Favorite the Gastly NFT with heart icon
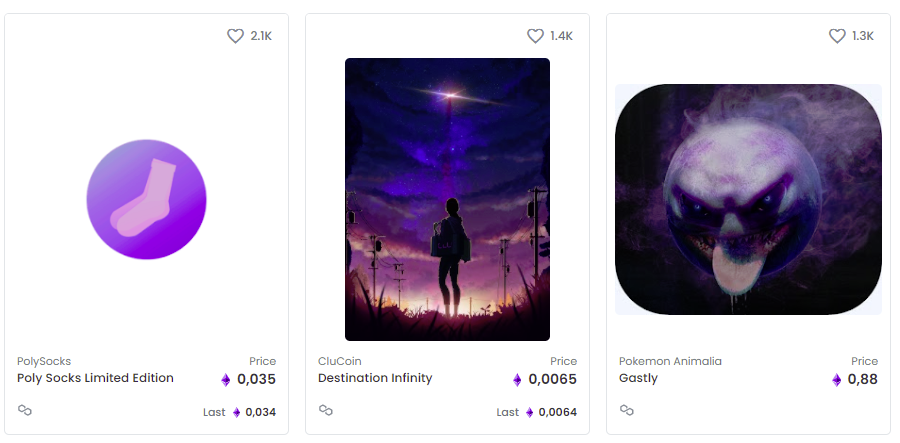This screenshot has height=443, width=900. [x=837, y=36]
